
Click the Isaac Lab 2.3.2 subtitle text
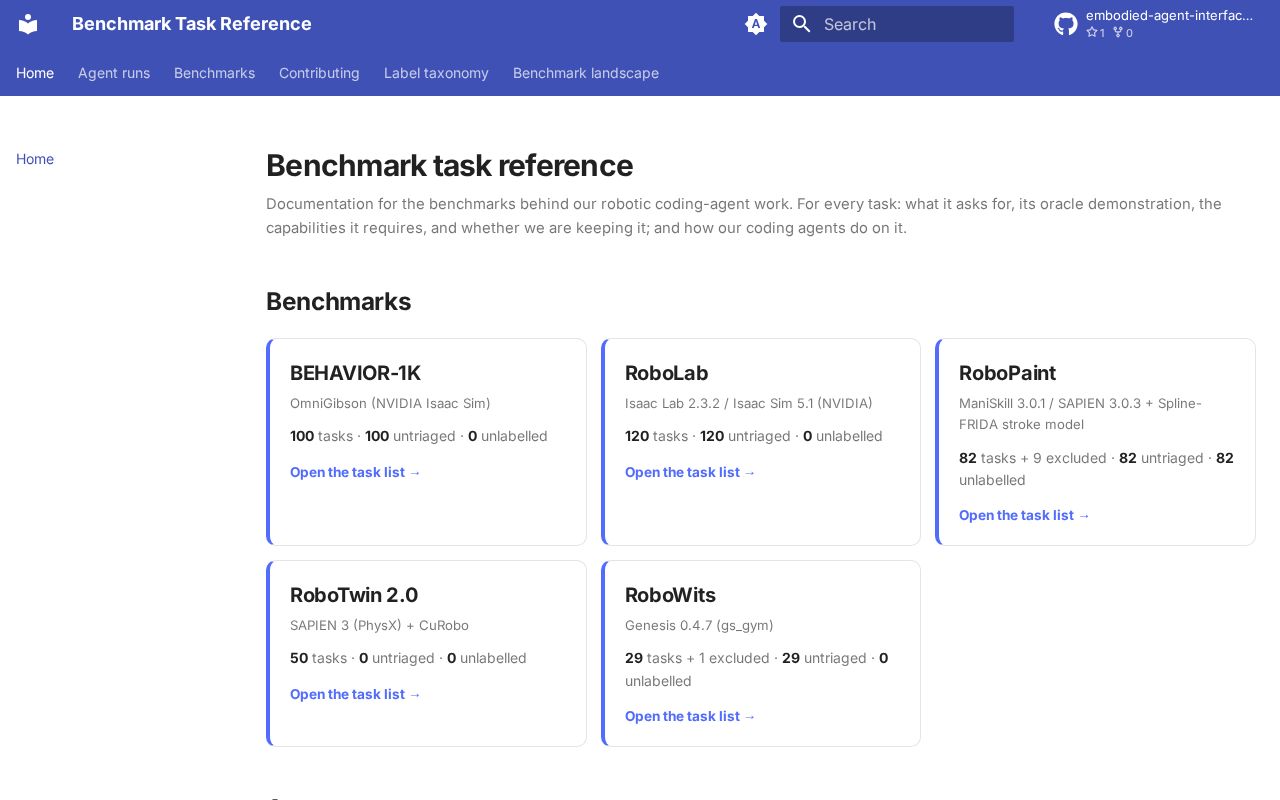click(749, 403)
